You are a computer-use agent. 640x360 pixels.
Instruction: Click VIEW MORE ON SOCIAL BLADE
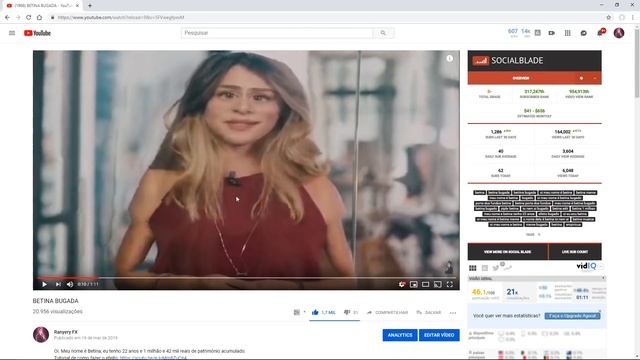pos(507,252)
